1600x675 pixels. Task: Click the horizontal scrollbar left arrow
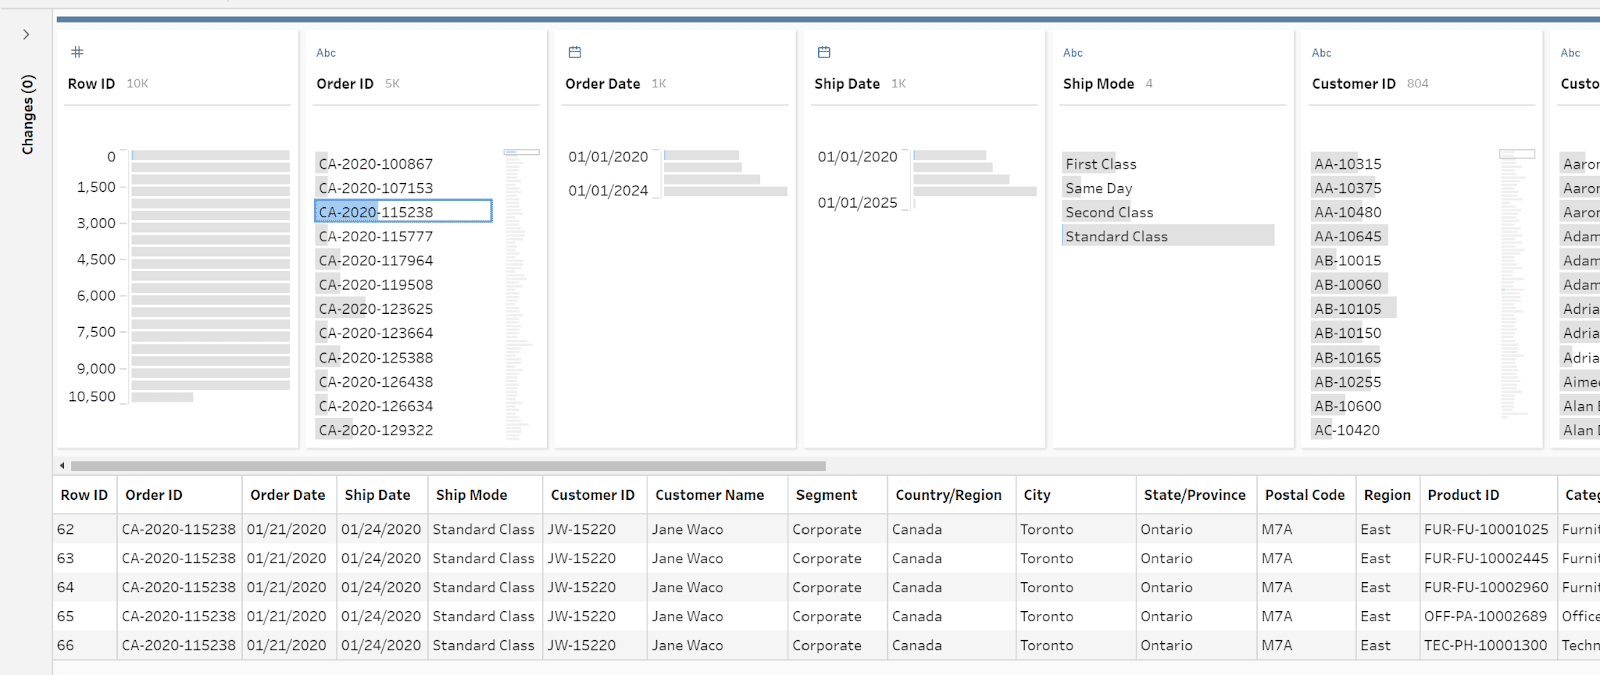(62, 466)
